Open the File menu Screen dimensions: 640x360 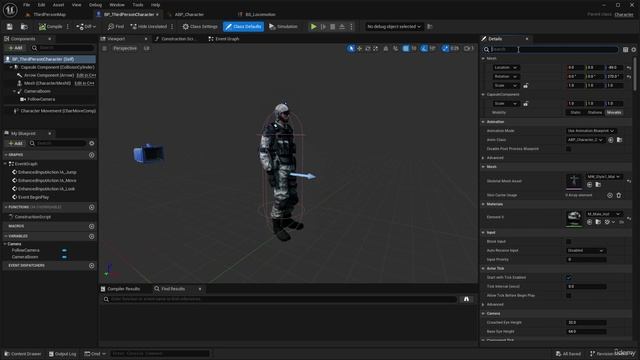tap(27, 5)
